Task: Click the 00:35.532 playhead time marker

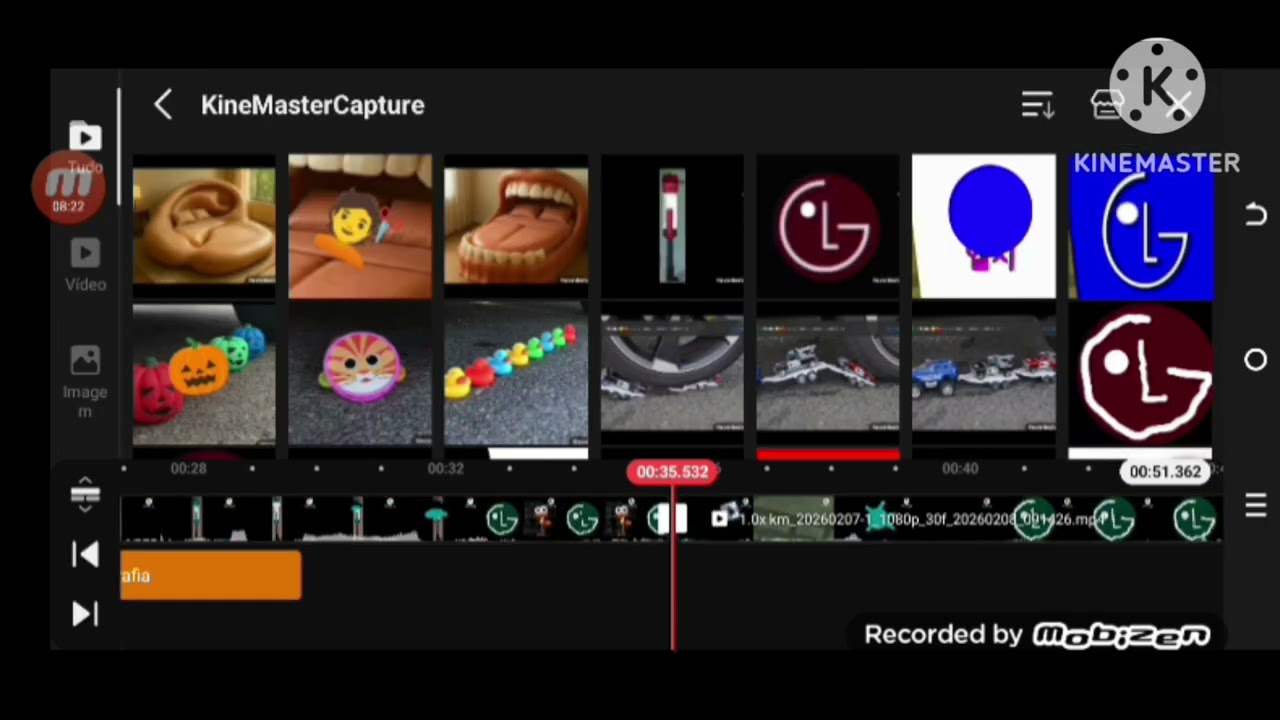Action: point(672,471)
